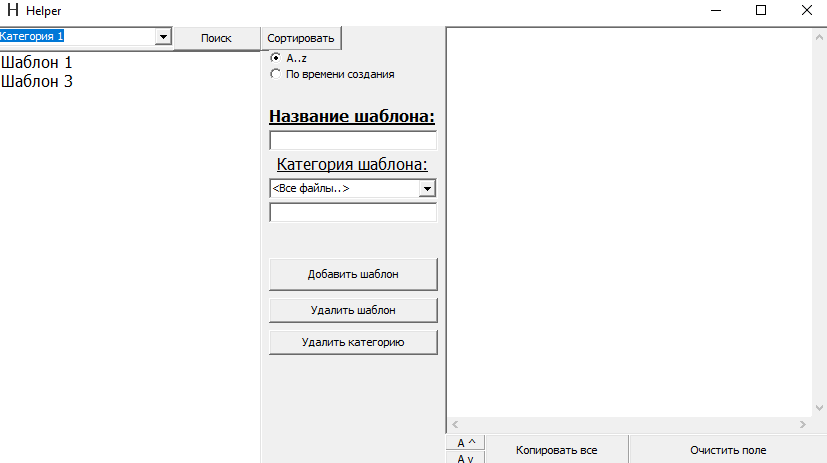Image resolution: width=827 pixels, height=463 pixels.
Task: Decrease font size with A v button
Action: tap(465, 457)
